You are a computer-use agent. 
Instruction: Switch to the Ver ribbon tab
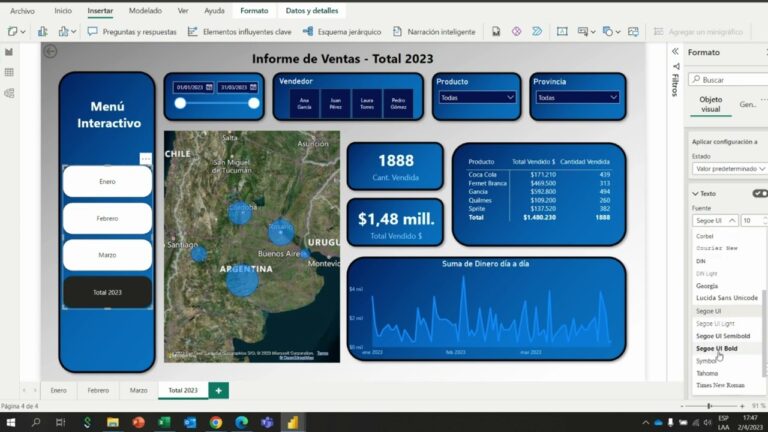point(183,10)
